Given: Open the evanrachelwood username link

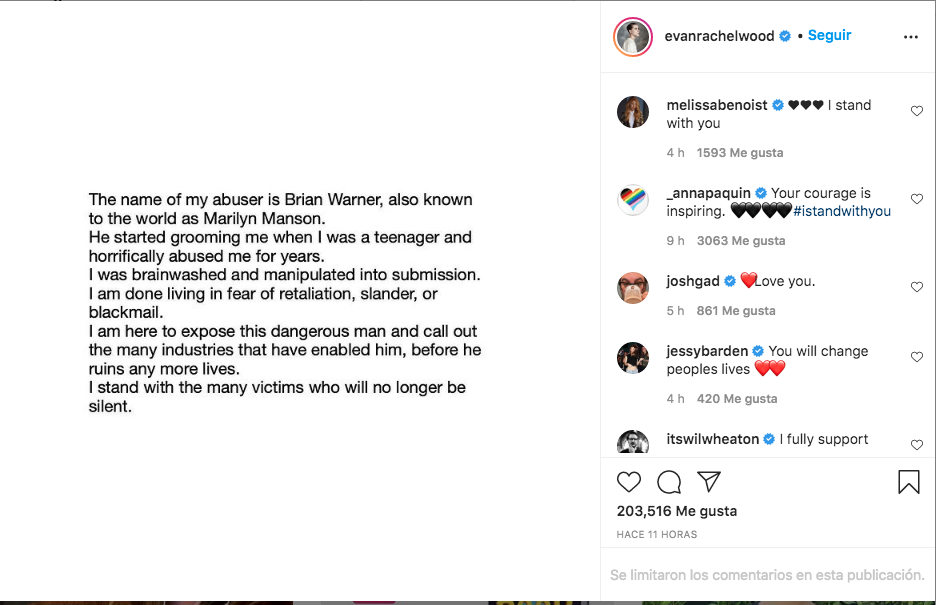Looking at the screenshot, I should coord(719,36).
